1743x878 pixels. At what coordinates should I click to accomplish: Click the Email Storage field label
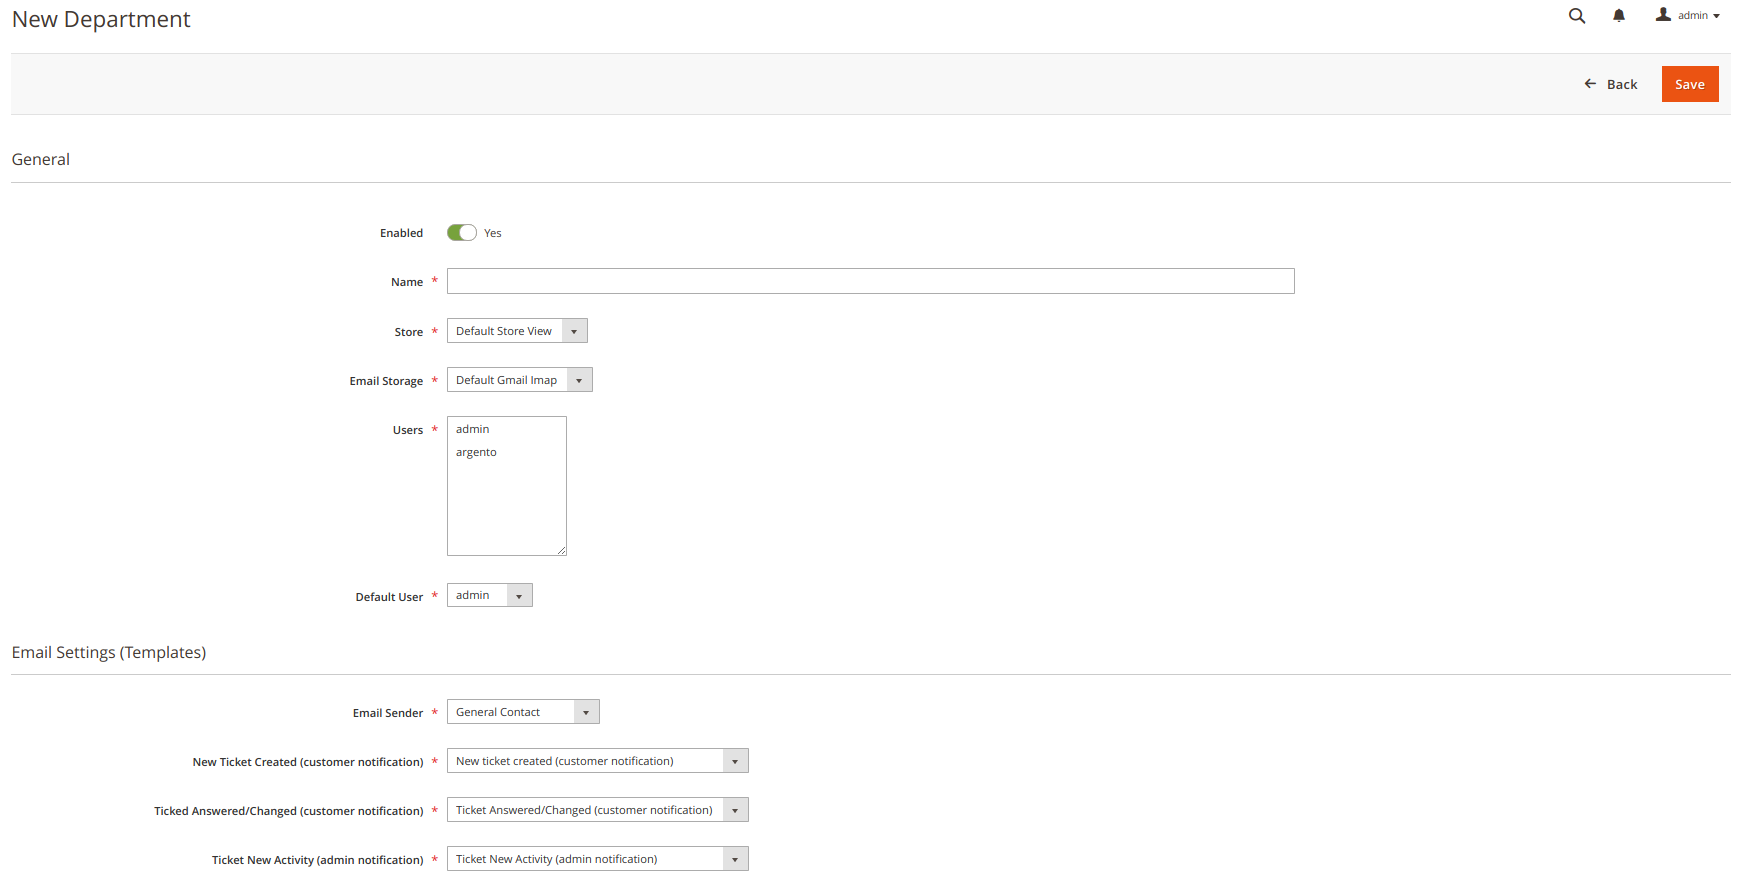386,381
